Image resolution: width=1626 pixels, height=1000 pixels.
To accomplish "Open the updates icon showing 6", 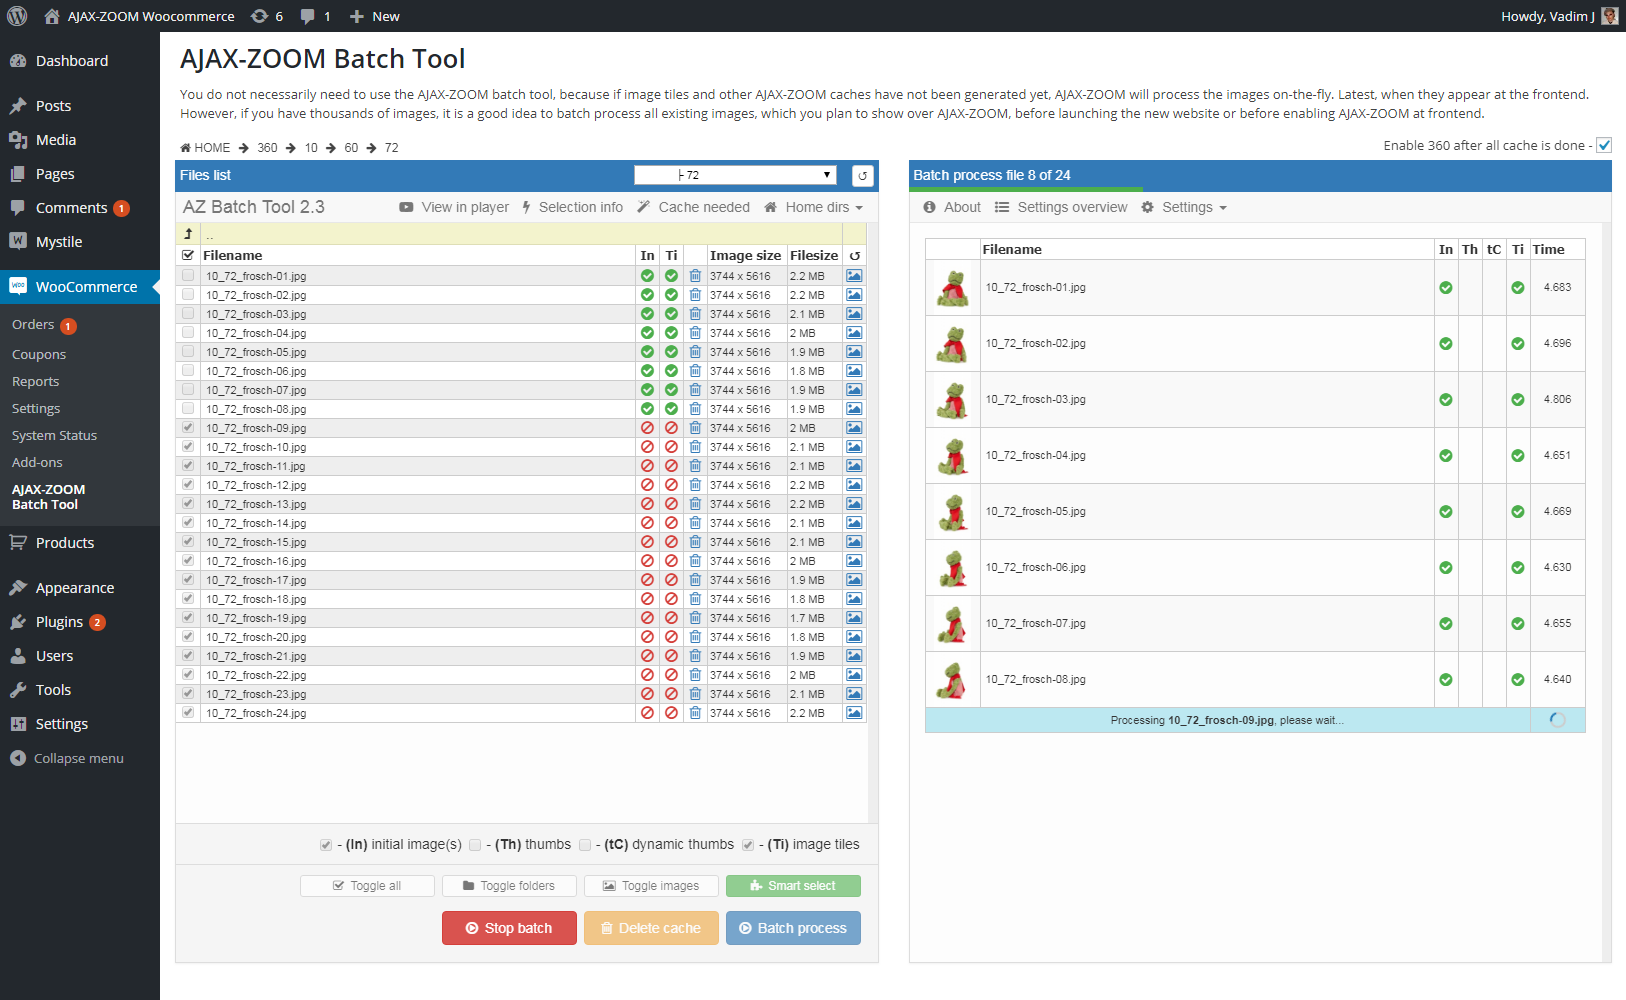I will coord(267,16).
